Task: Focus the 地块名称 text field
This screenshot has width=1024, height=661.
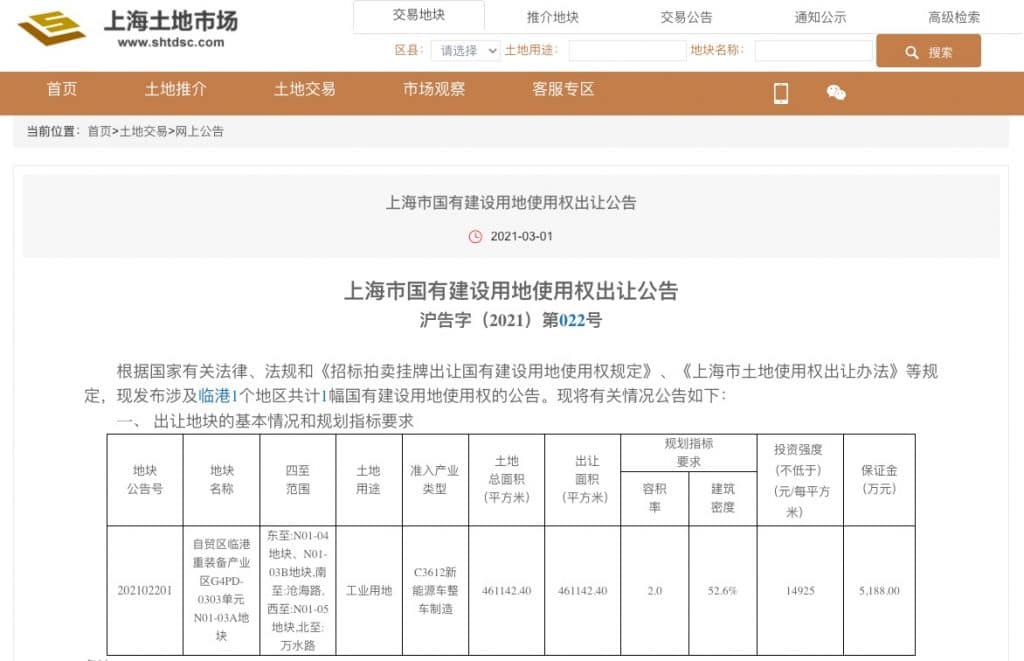Action: click(x=813, y=51)
